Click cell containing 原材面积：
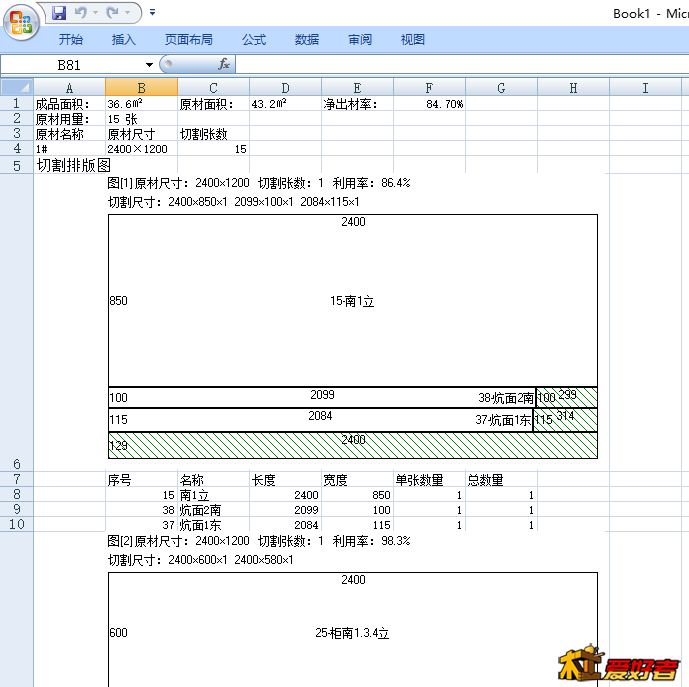 (213, 104)
